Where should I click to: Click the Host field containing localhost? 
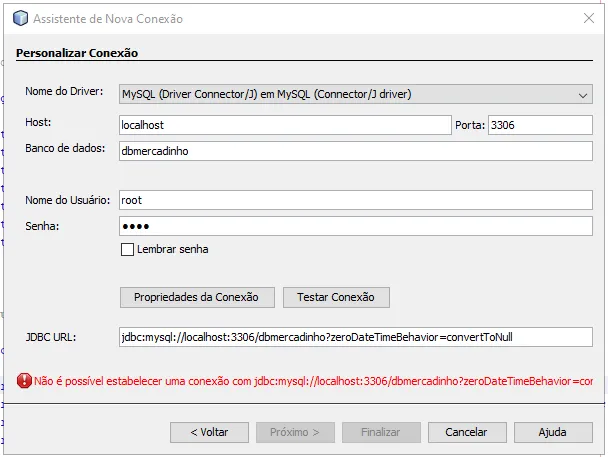pyautogui.click(x=285, y=125)
